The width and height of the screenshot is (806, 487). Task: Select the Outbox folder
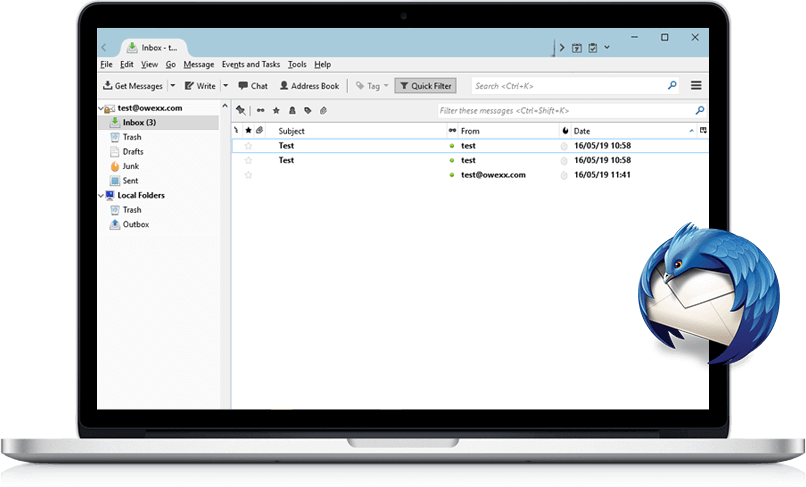pos(136,224)
